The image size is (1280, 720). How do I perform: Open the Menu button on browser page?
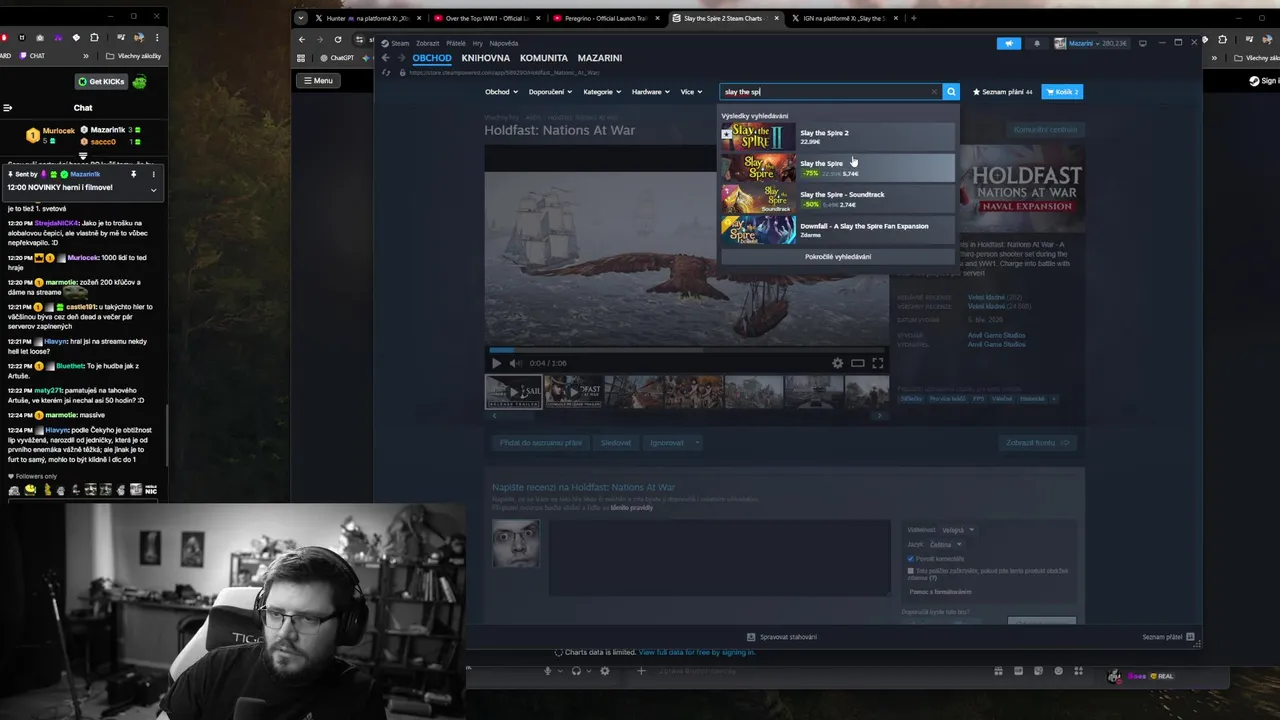point(317,81)
